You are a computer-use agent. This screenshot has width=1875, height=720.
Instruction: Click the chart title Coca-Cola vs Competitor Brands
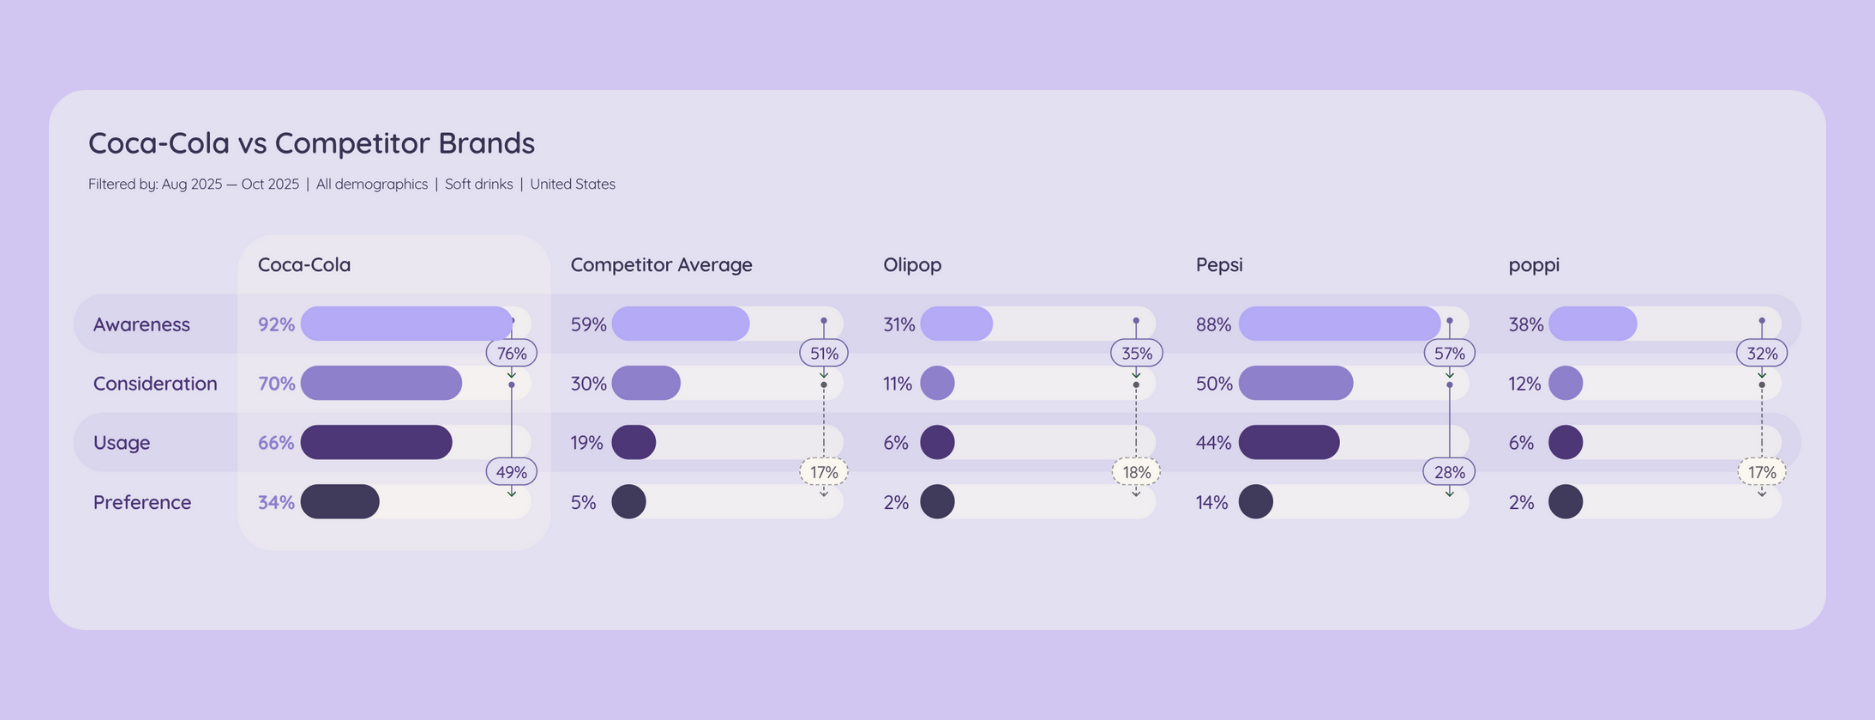coord(311,143)
